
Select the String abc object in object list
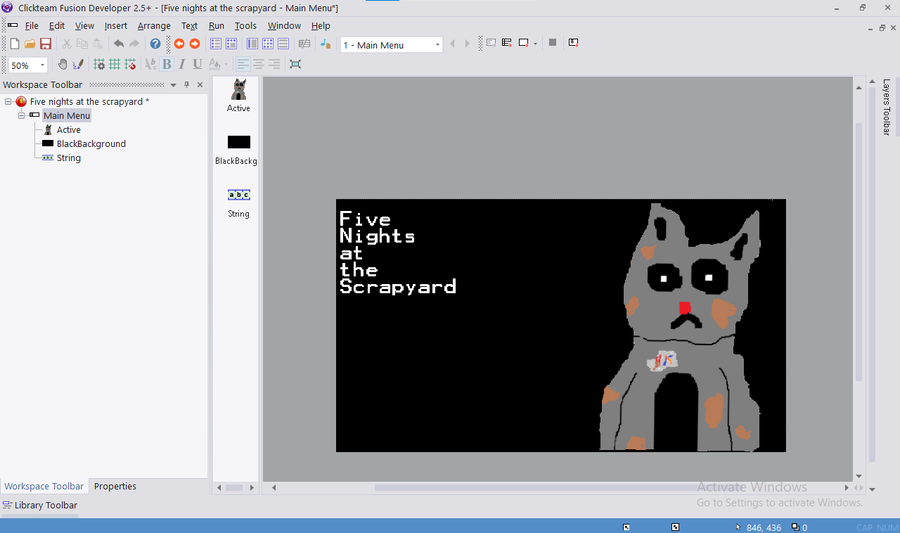pos(238,203)
